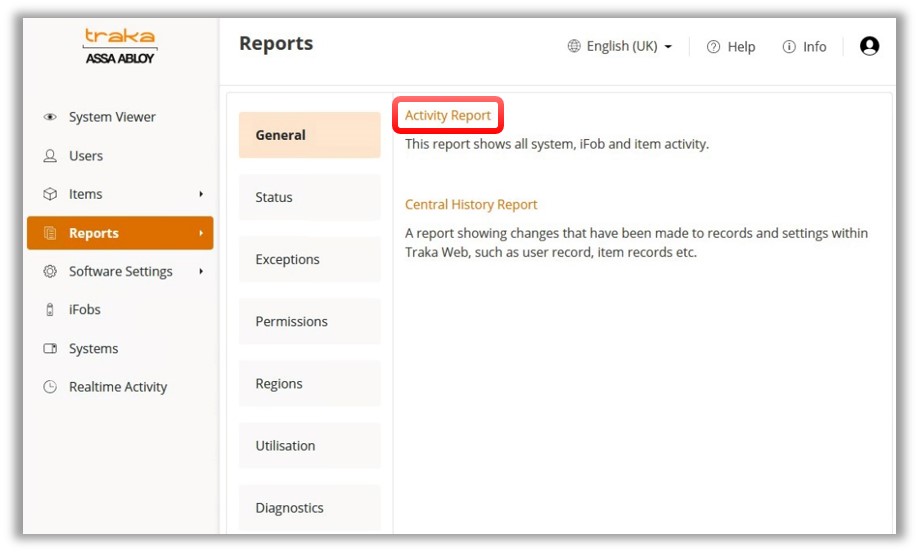917x553 pixels.
Task: Open the Central History Report link
Action: point(471,205)
